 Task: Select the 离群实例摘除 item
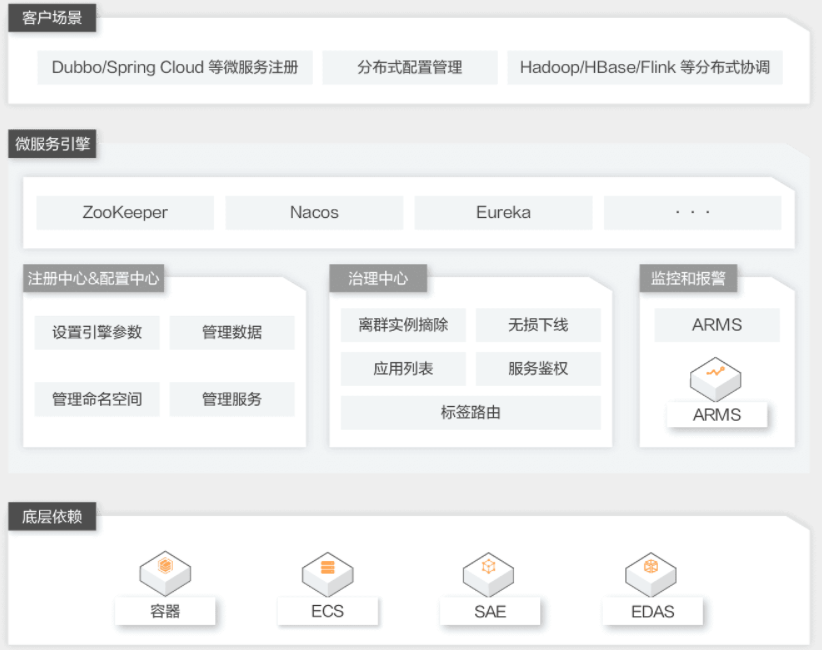(x=403, y=325)
